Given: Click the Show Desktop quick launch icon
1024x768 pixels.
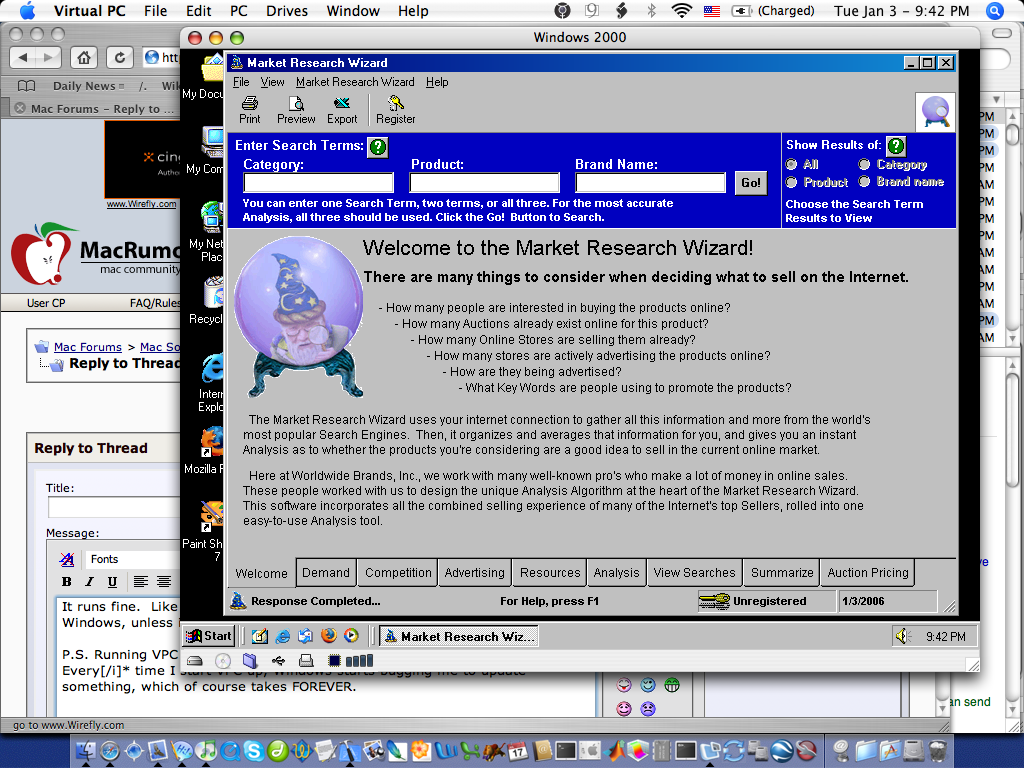Looking at the screenshot, I should [x=260, y=636].
